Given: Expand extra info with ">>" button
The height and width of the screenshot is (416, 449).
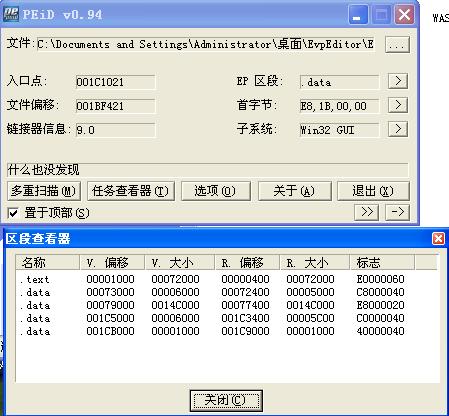Looking at the screenshot, I should [366, 212].
